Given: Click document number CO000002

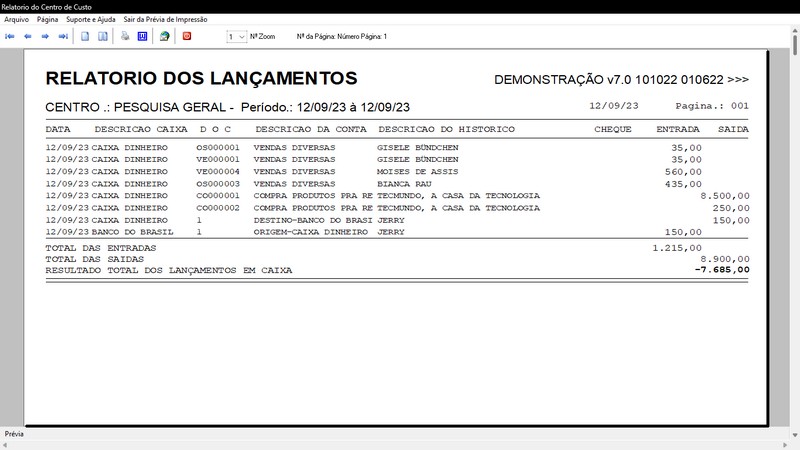Looking at the screenshot, I should (x=218, y=208).
